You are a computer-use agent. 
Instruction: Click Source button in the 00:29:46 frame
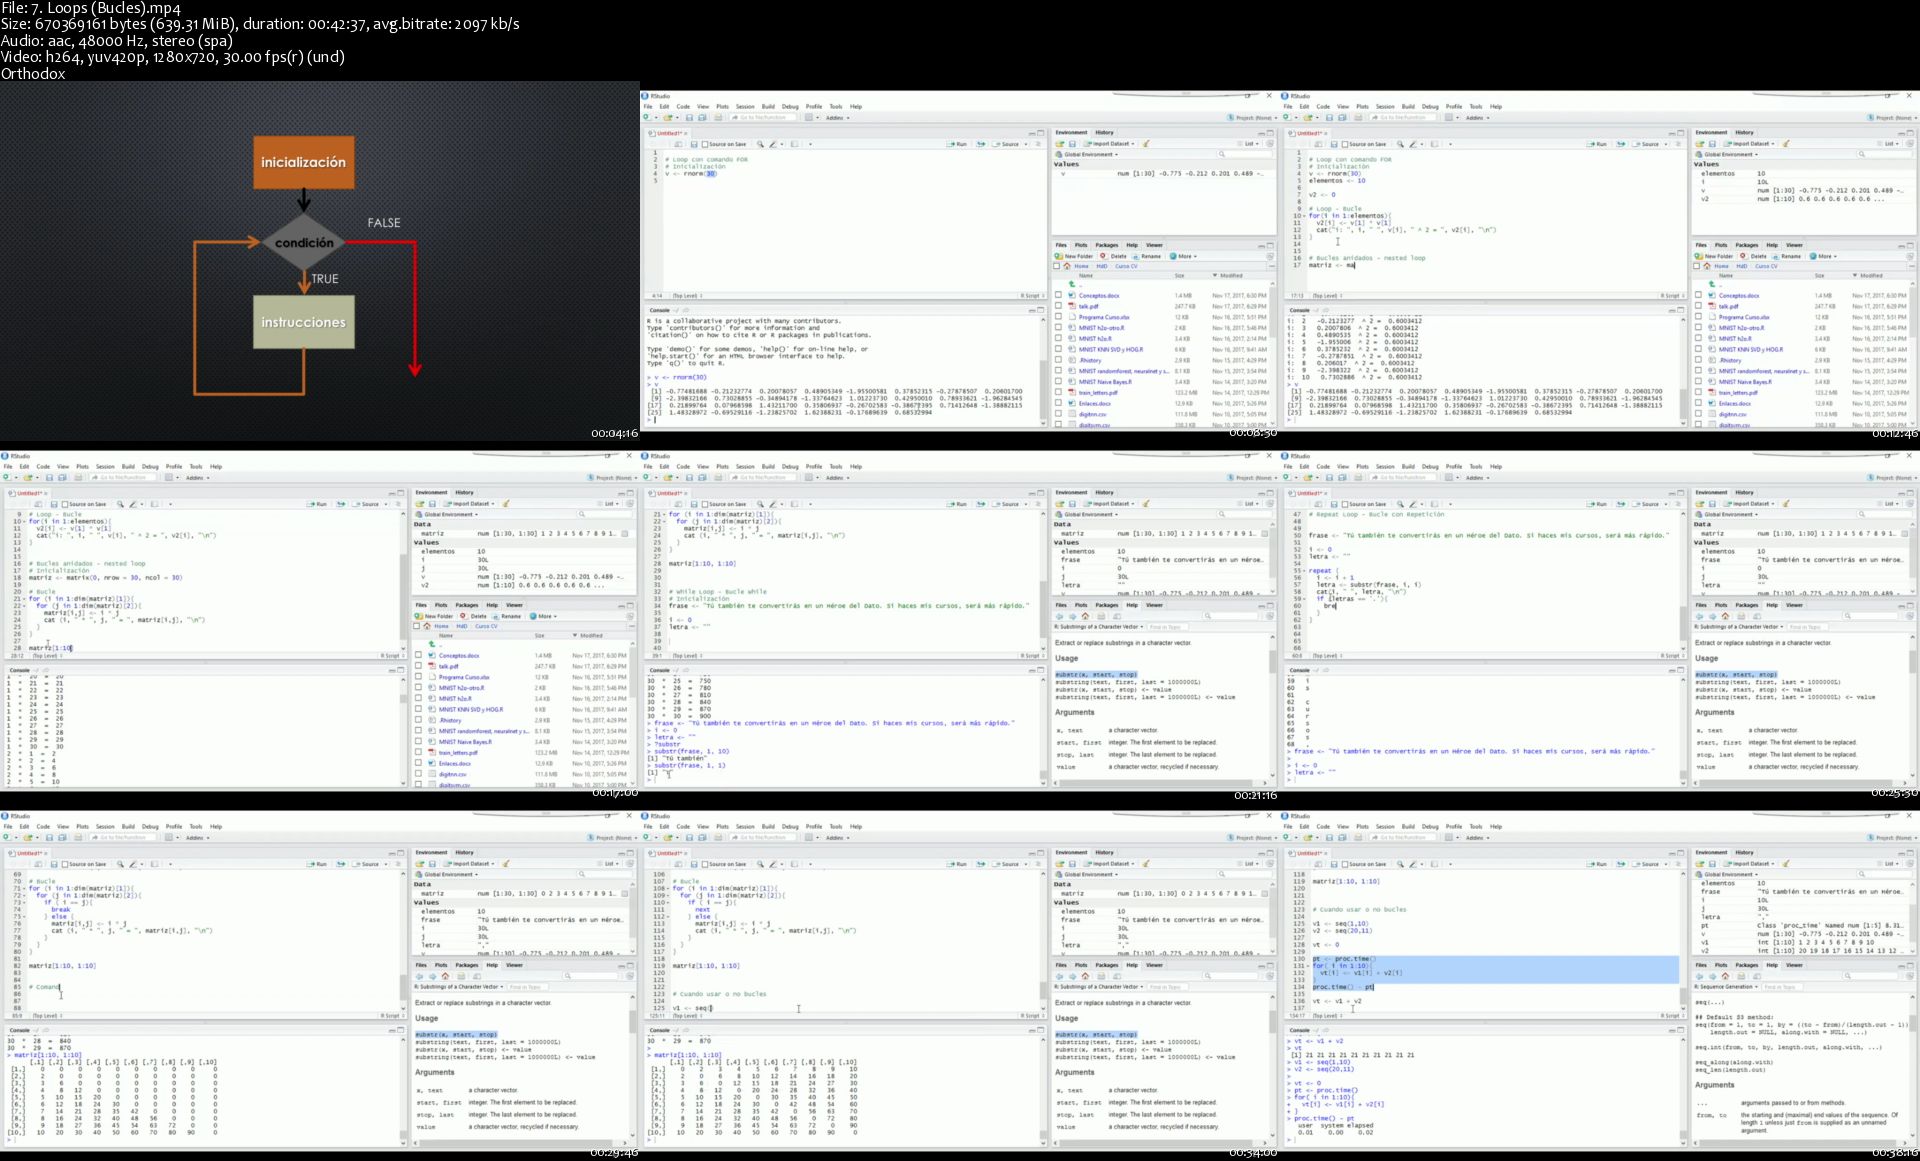368,864
